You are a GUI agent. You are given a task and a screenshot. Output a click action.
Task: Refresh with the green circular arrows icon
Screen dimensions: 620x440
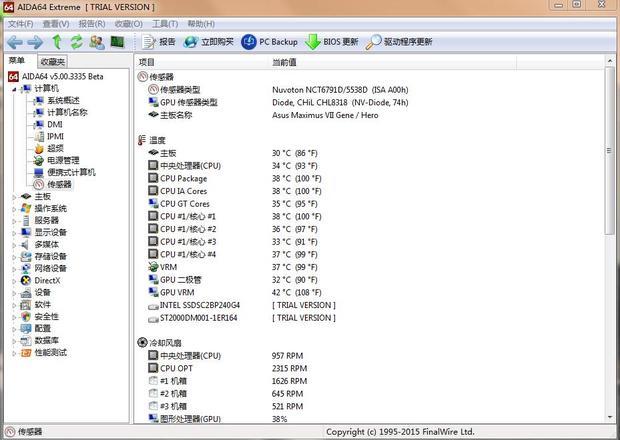77,42
